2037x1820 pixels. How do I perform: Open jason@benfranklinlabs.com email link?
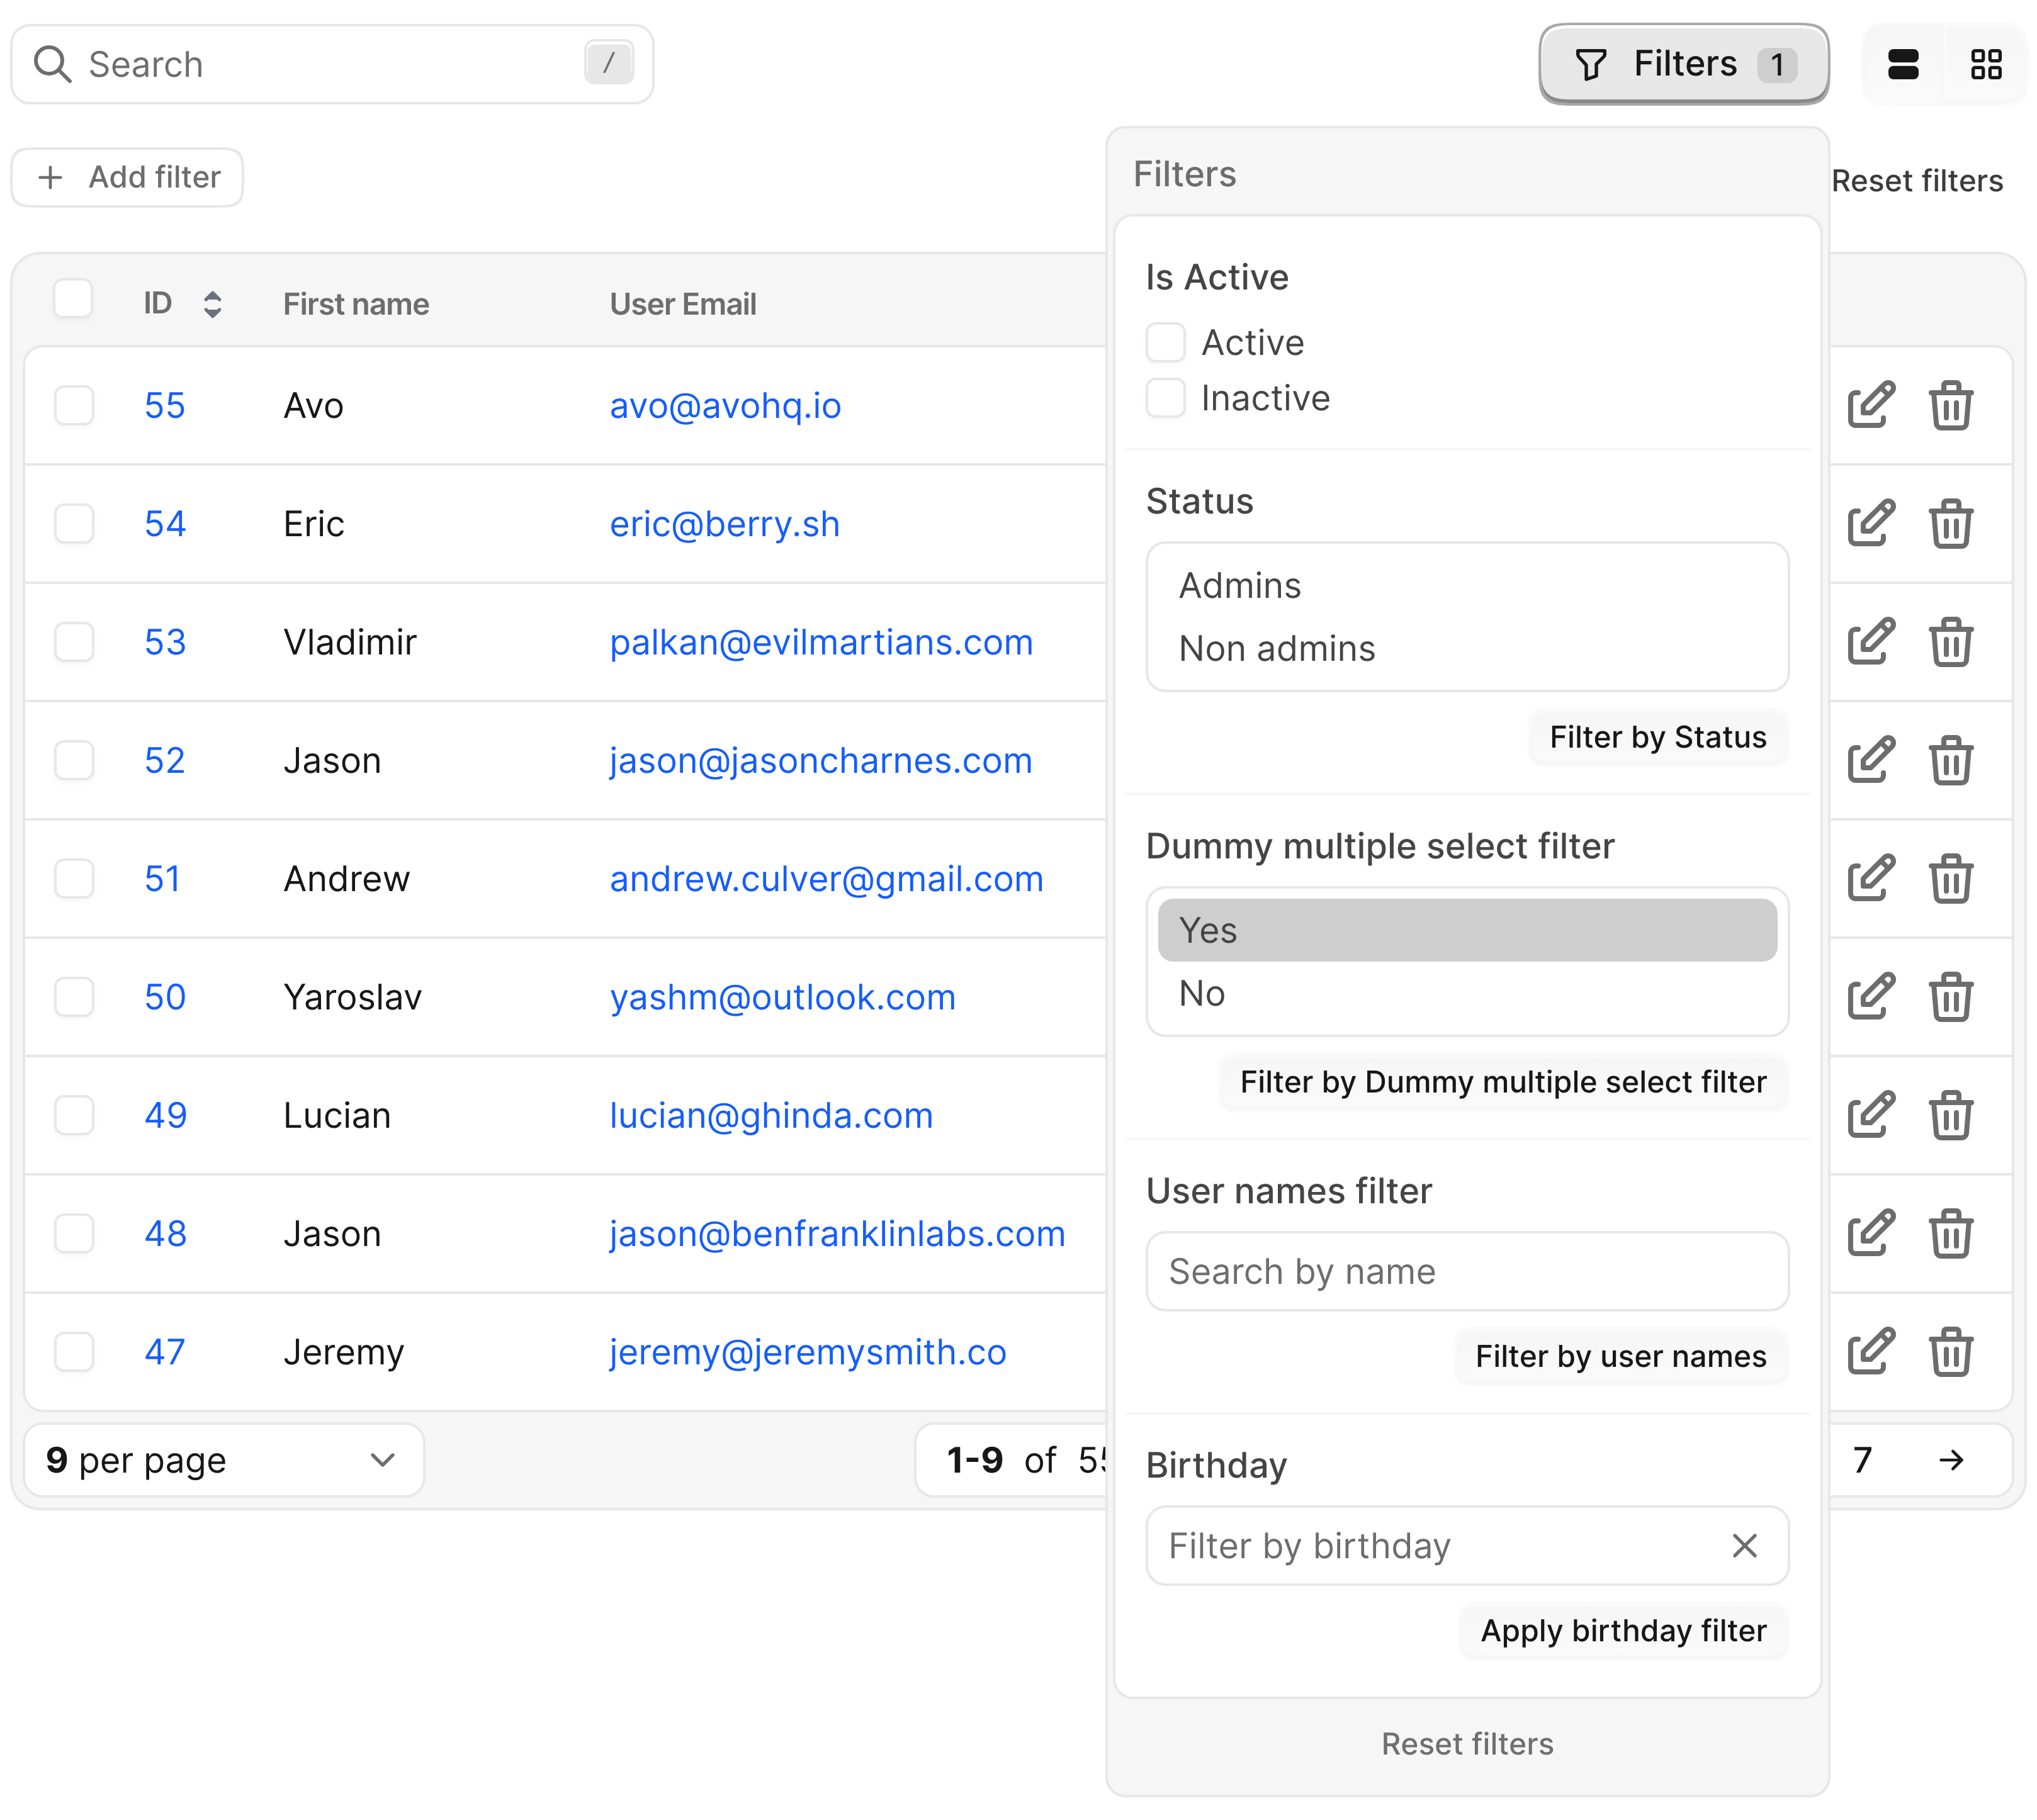point(837,1233)
